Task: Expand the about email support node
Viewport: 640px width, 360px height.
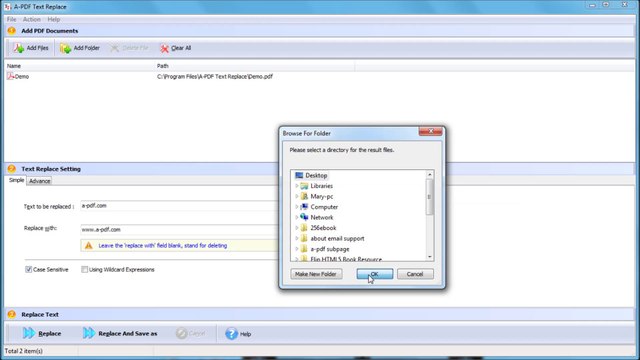Action: (x=297, y=238)
